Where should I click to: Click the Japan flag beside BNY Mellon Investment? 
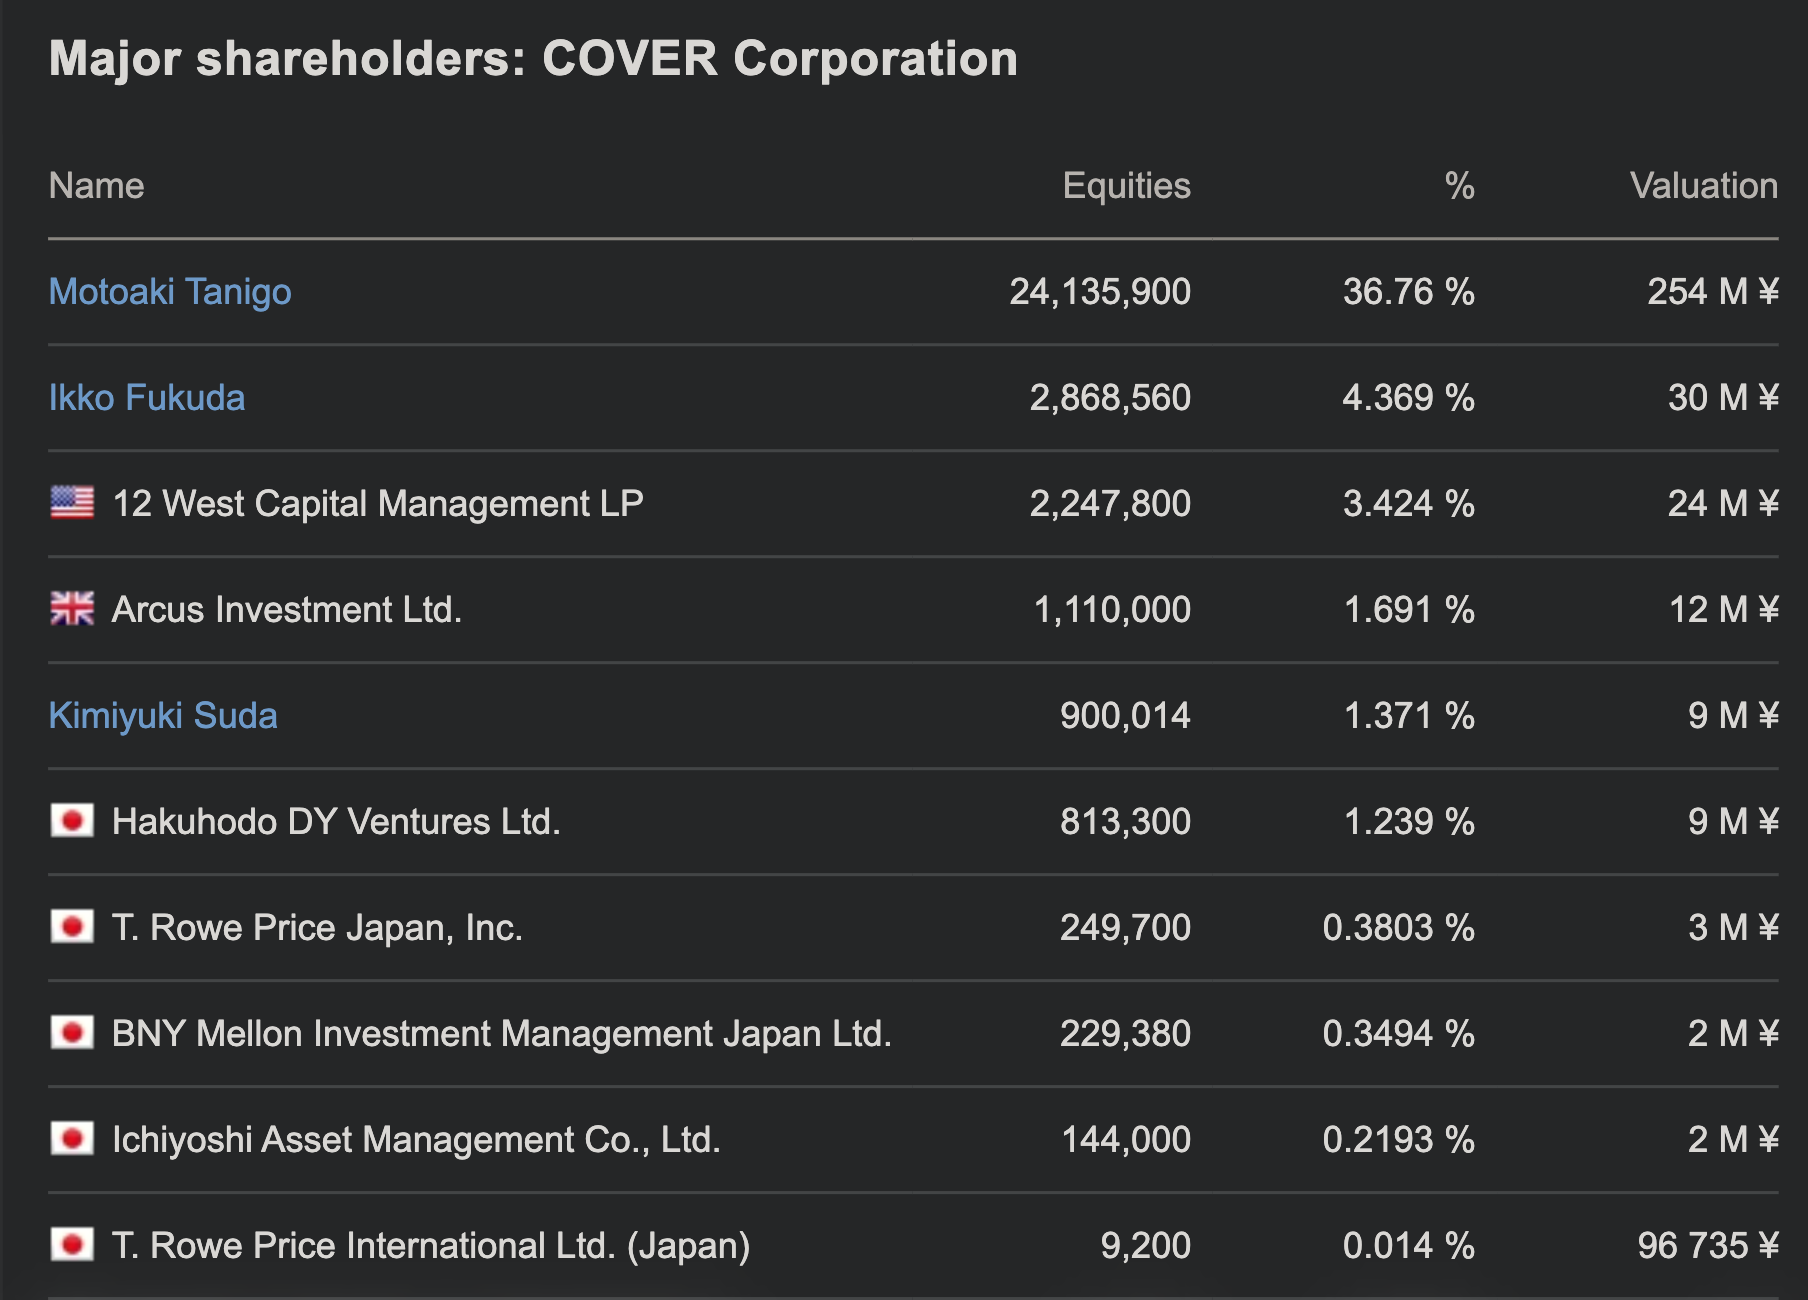click(x=72, y=1033)
